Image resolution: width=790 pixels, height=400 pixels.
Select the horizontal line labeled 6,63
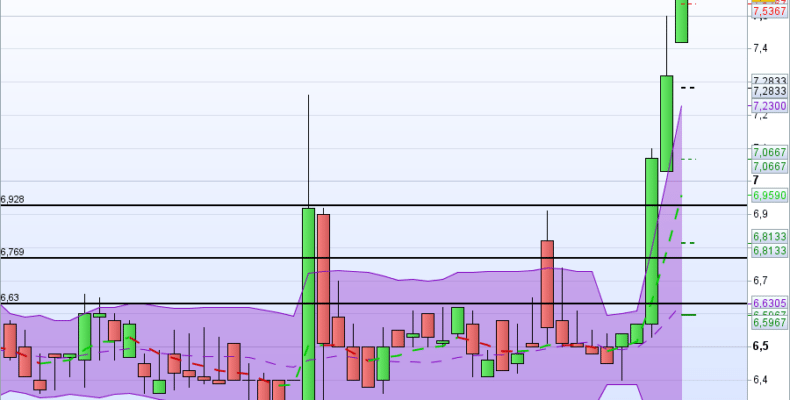tap(373, 304)
